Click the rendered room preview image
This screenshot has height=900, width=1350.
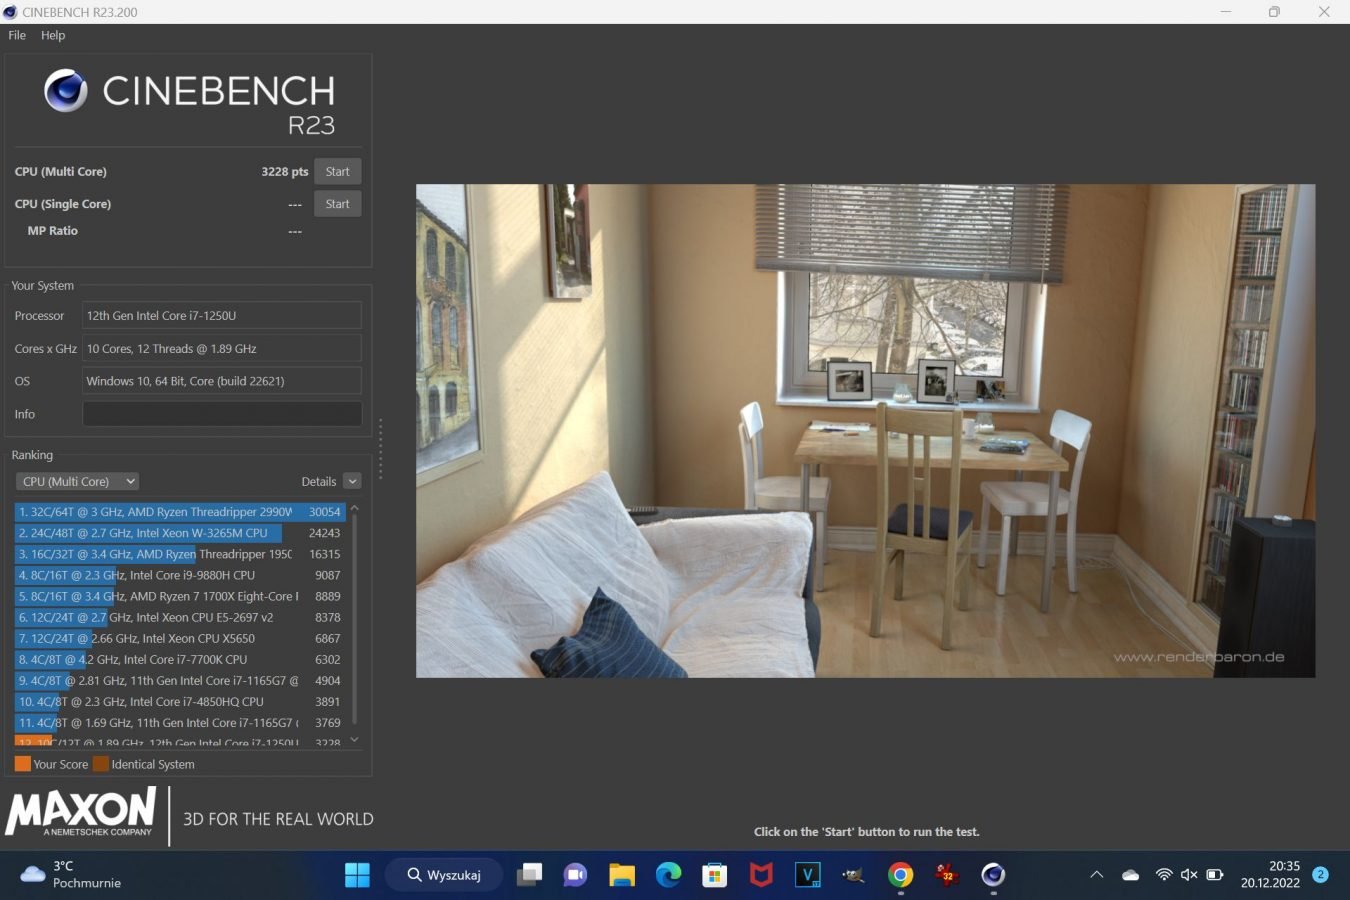coord(865,430)
